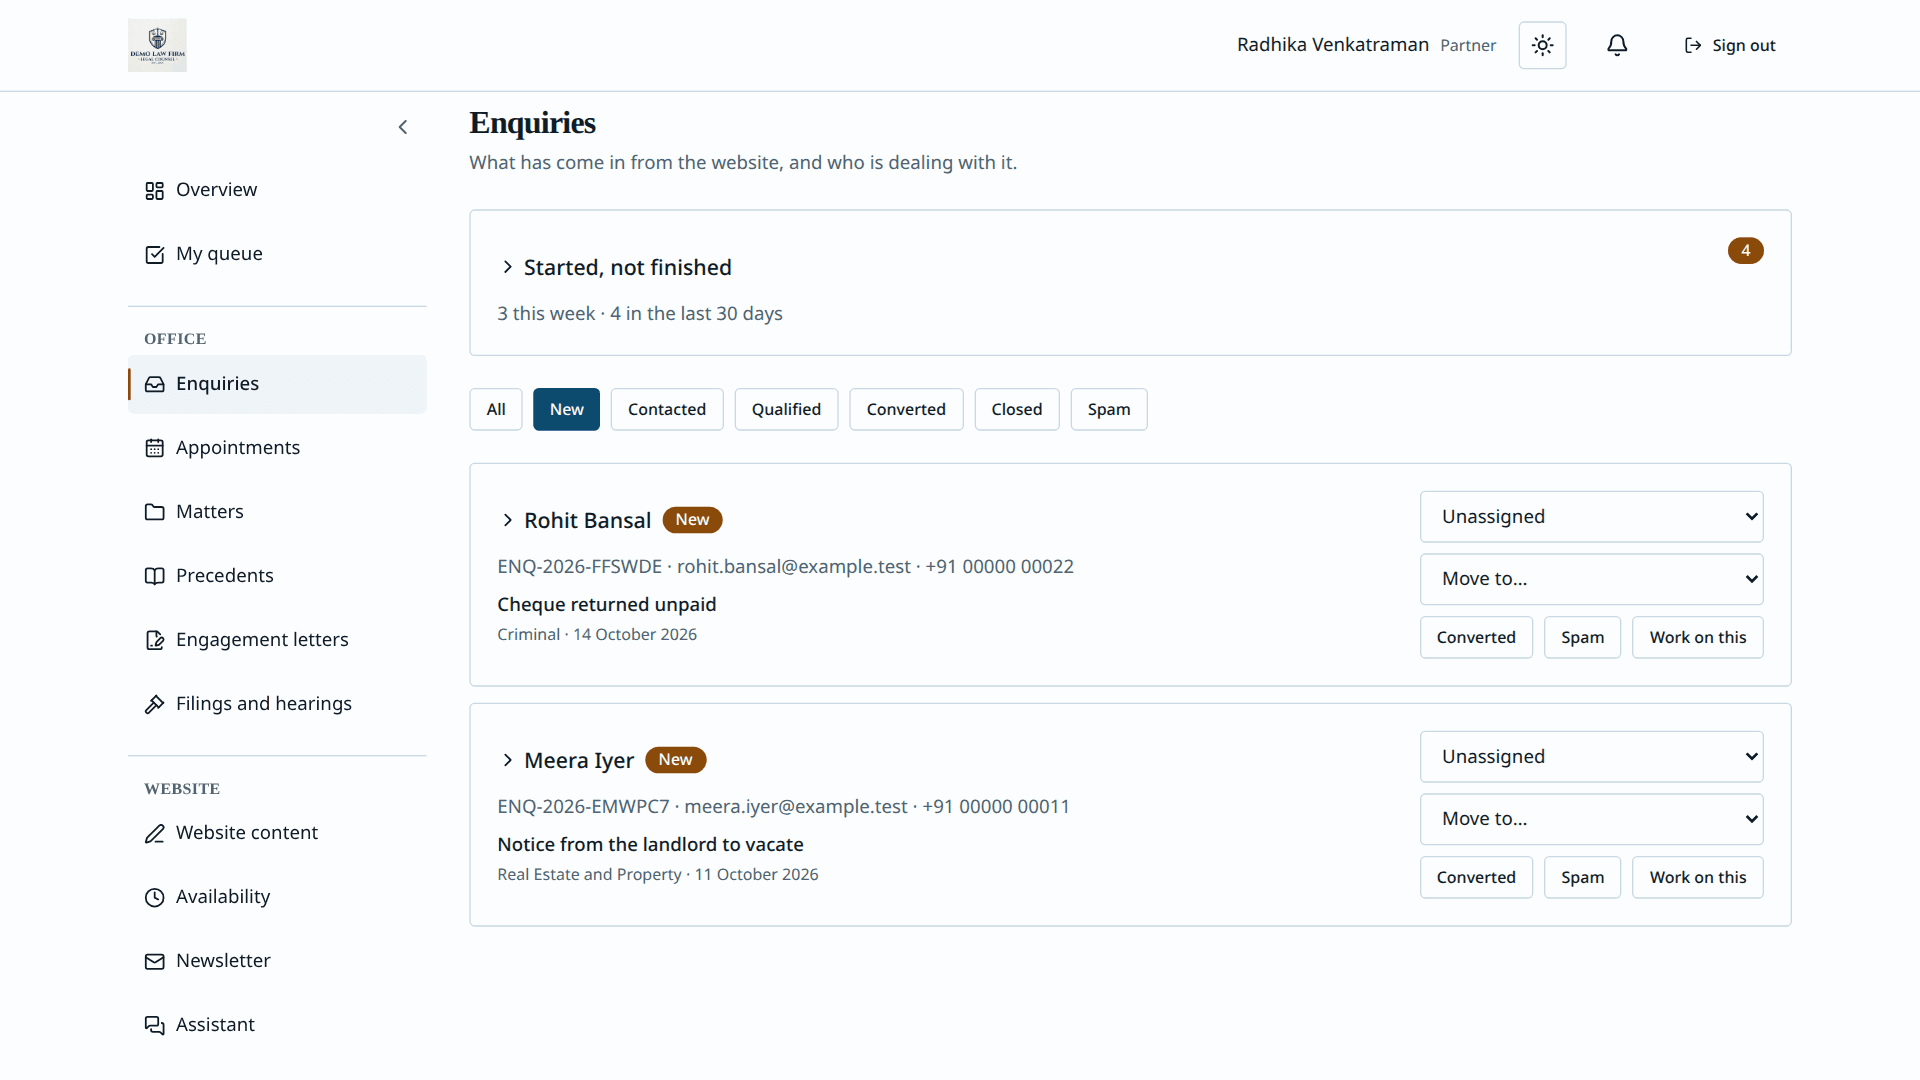Click Radhika Venkatraman user name
Viewport: 1920px width, 1080px height.
tap(1333, 45)
